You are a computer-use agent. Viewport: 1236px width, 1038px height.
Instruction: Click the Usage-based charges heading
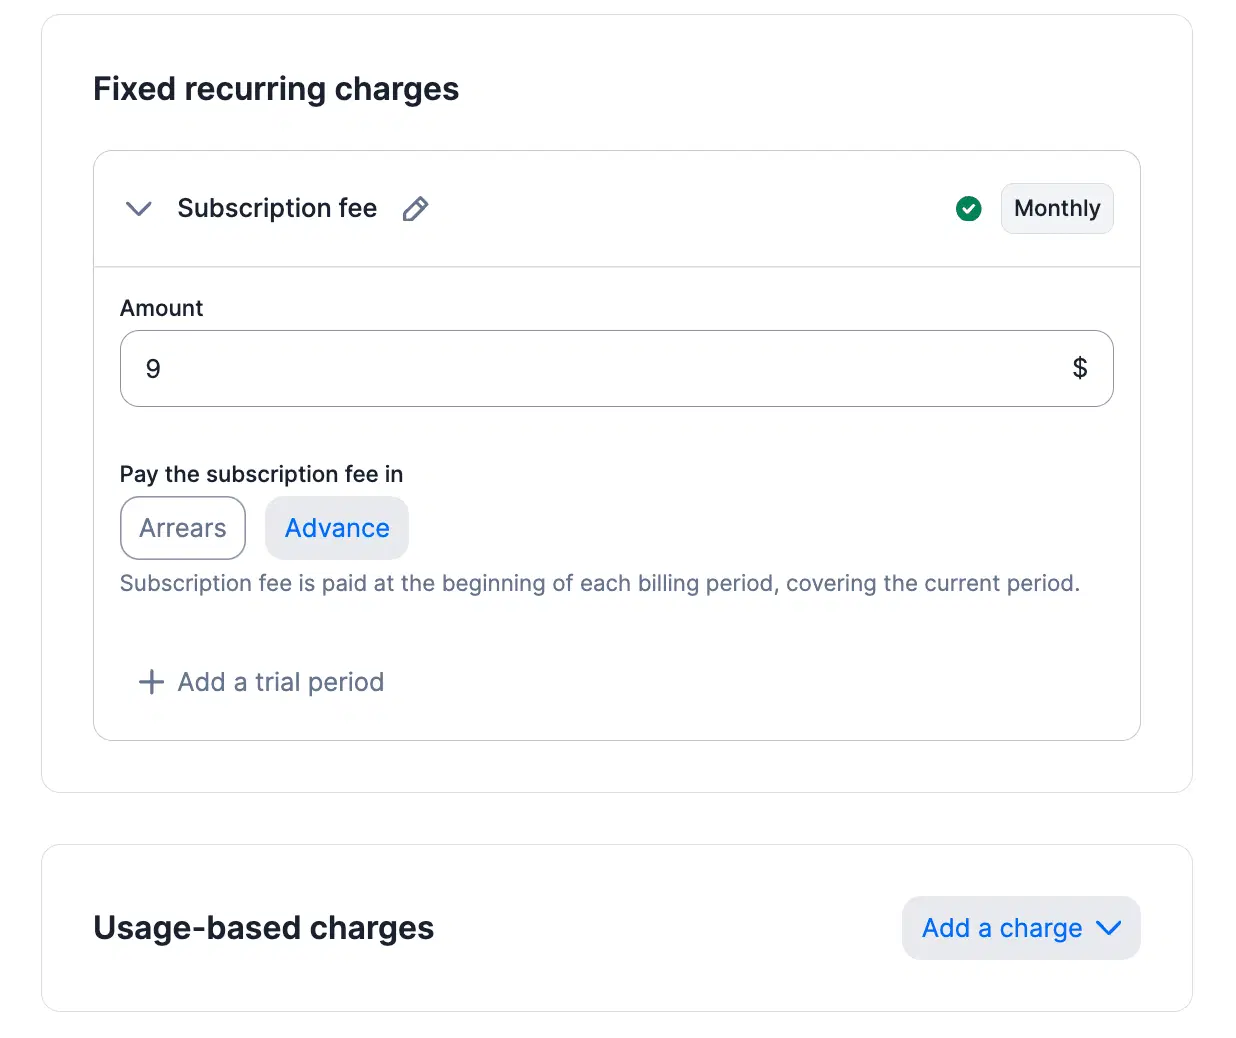263,928
